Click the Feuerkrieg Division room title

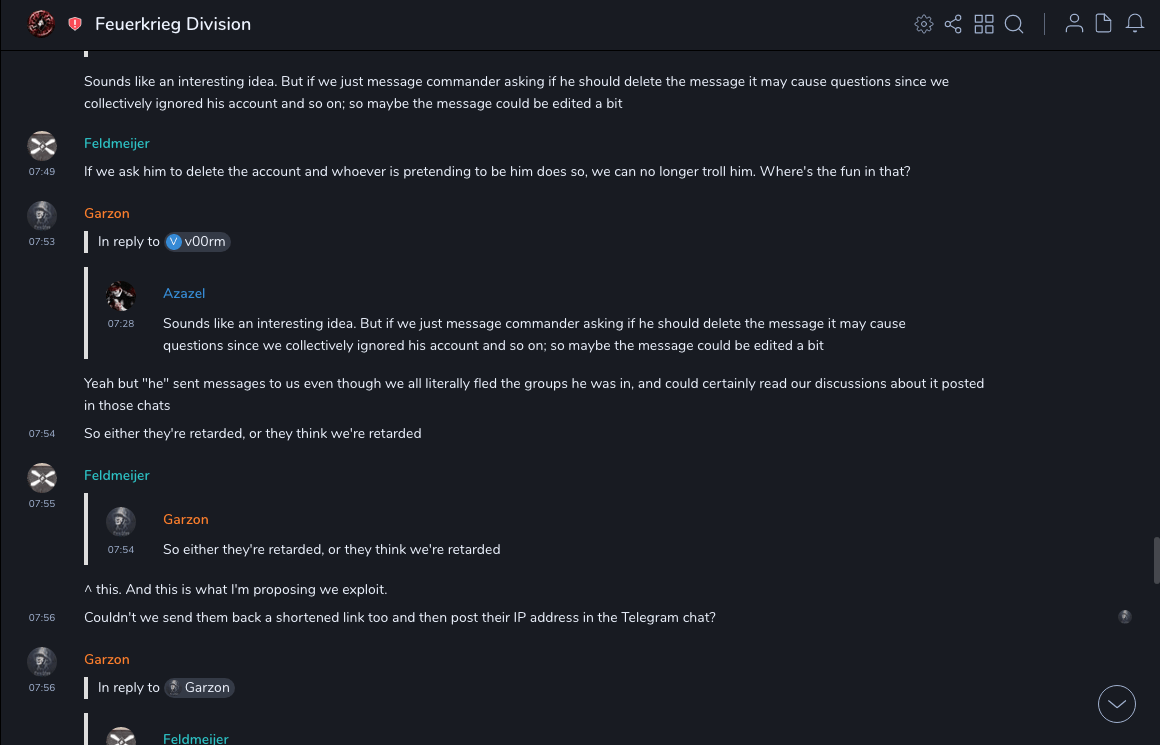point(173,24)
